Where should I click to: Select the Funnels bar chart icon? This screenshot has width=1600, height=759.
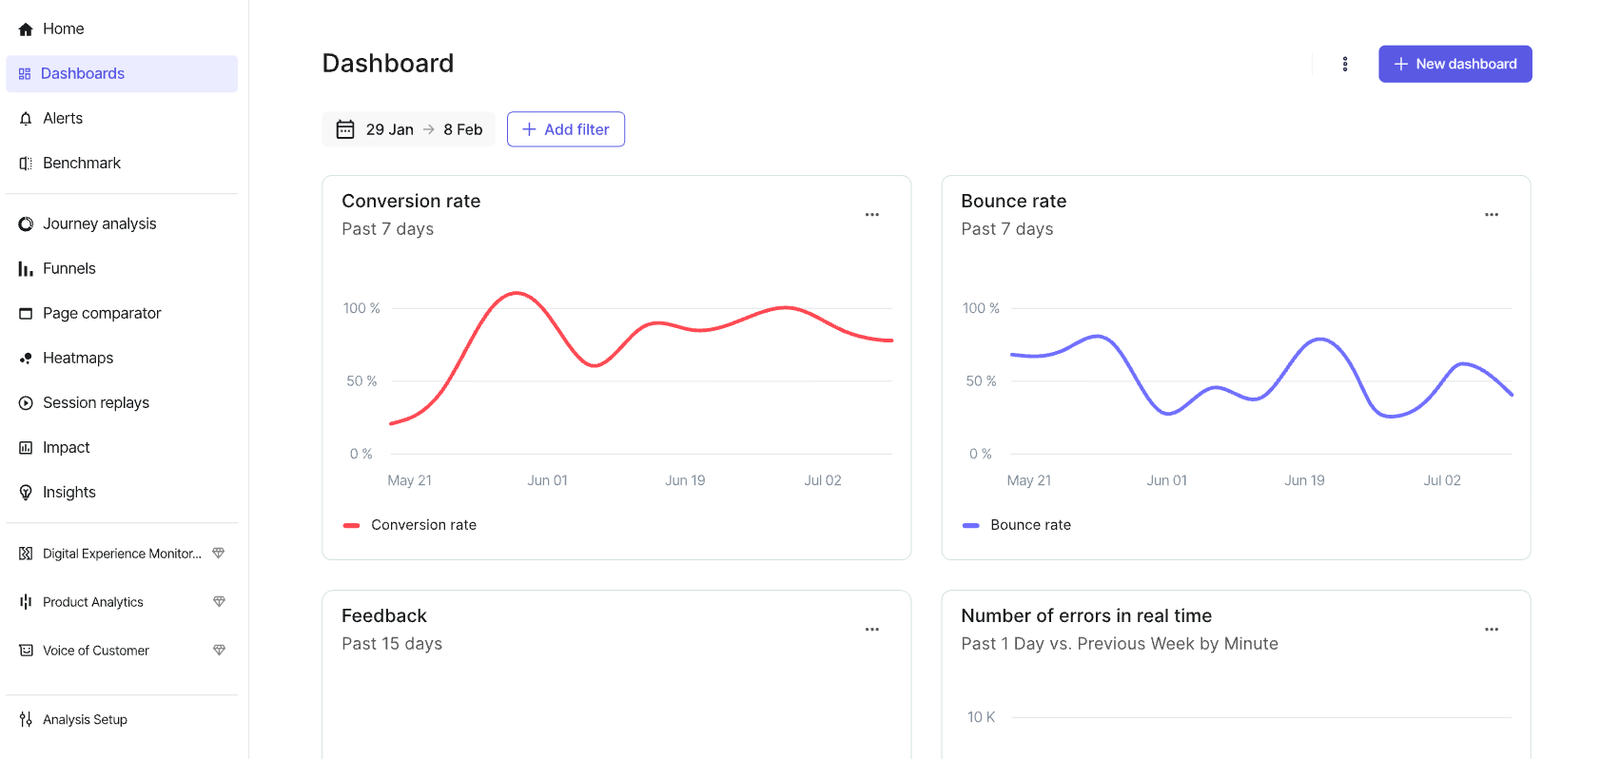[x=26, y=269]
